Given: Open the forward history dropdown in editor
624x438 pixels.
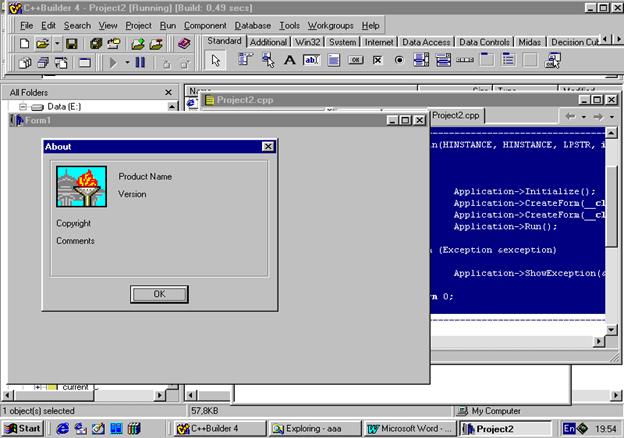Looking at the screenshot, I should tap(612, 117).
